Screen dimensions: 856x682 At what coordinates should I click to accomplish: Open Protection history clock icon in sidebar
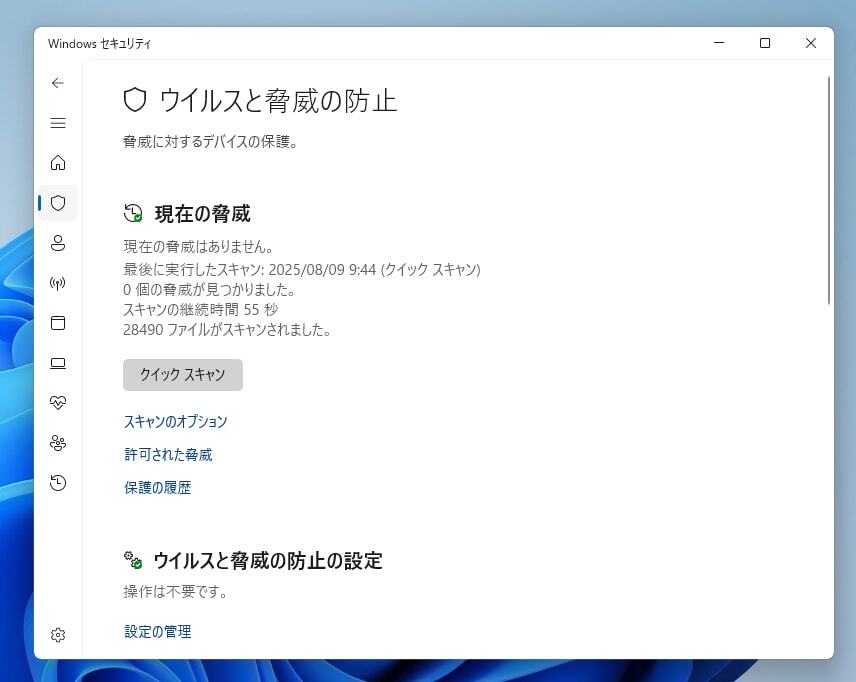[58, 483]
